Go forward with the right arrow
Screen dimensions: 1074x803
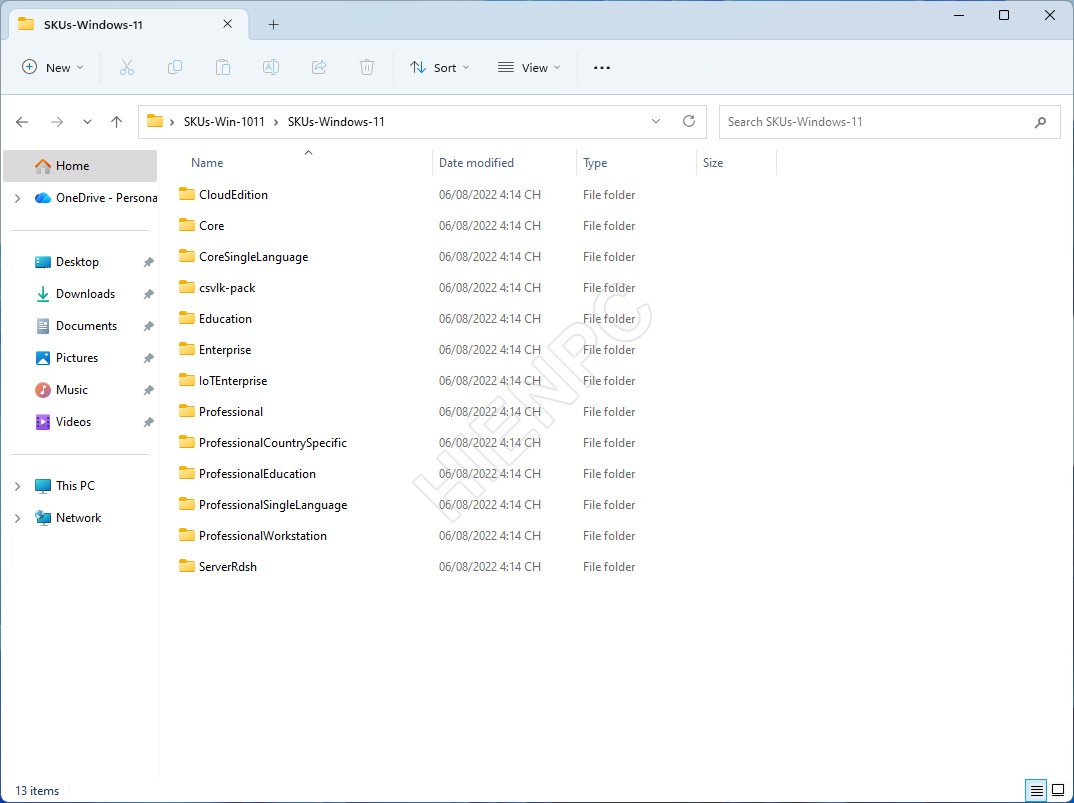[57, 122]
